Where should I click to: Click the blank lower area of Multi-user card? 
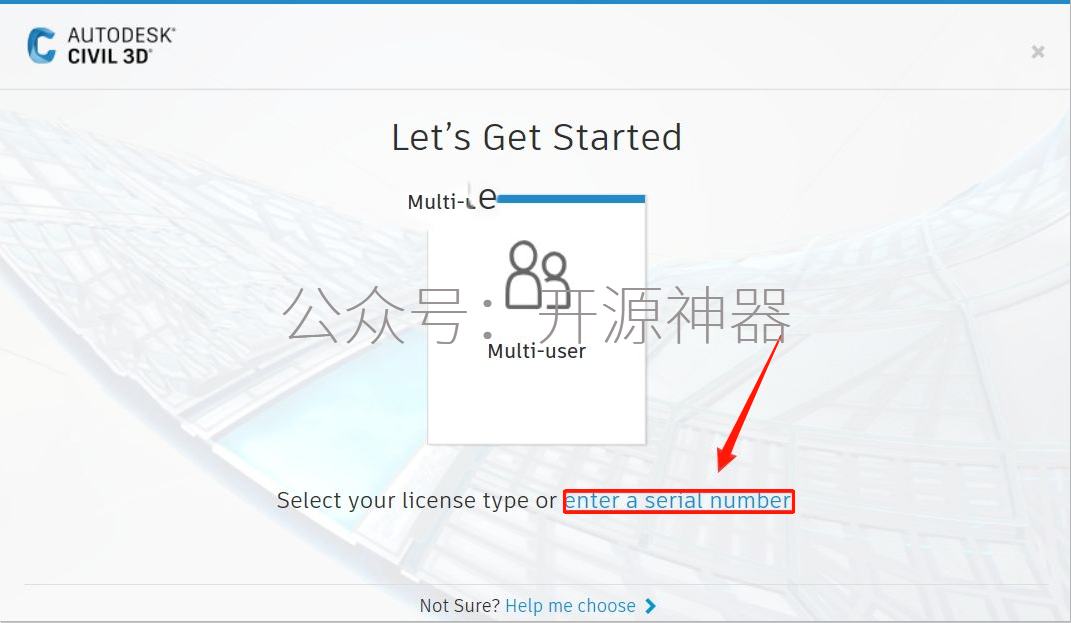pyautogui.click(x=537, y=403)
